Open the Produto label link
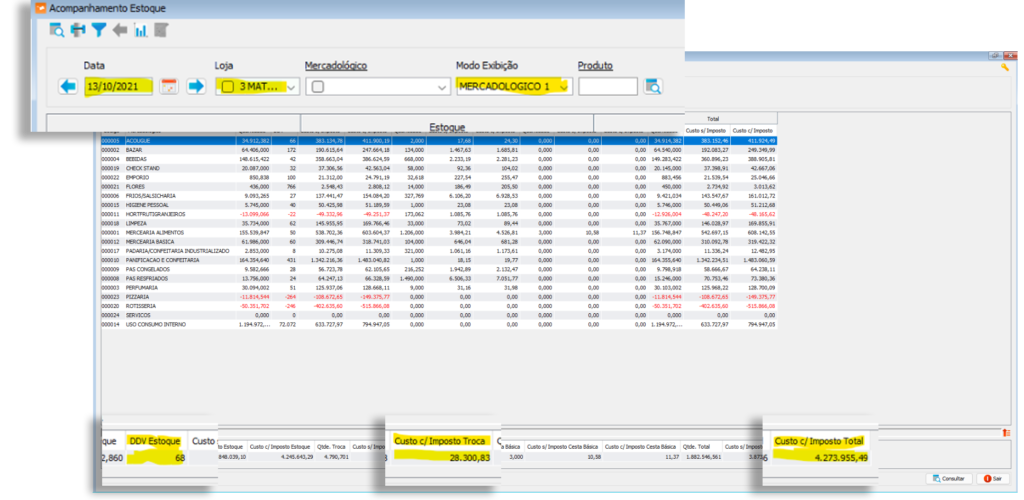1024x500 pixels. pyautogui.click(x=595, y=66)
